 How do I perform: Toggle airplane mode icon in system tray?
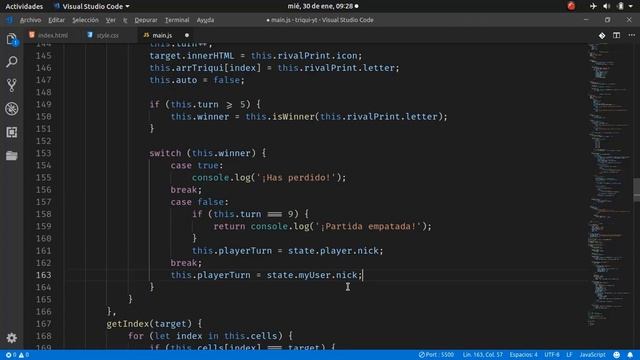click(x=593, y=6)
